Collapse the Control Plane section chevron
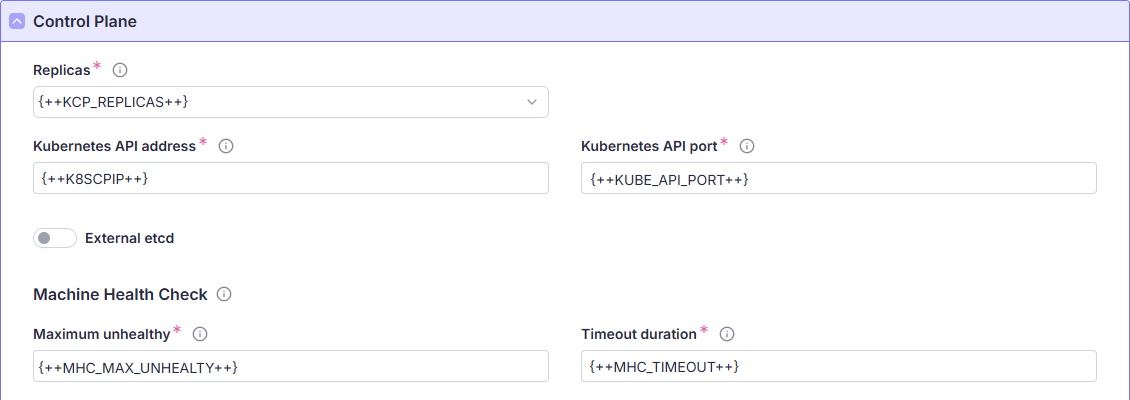The width and height of the screenshot is (1130, 400). coord(17,21)
